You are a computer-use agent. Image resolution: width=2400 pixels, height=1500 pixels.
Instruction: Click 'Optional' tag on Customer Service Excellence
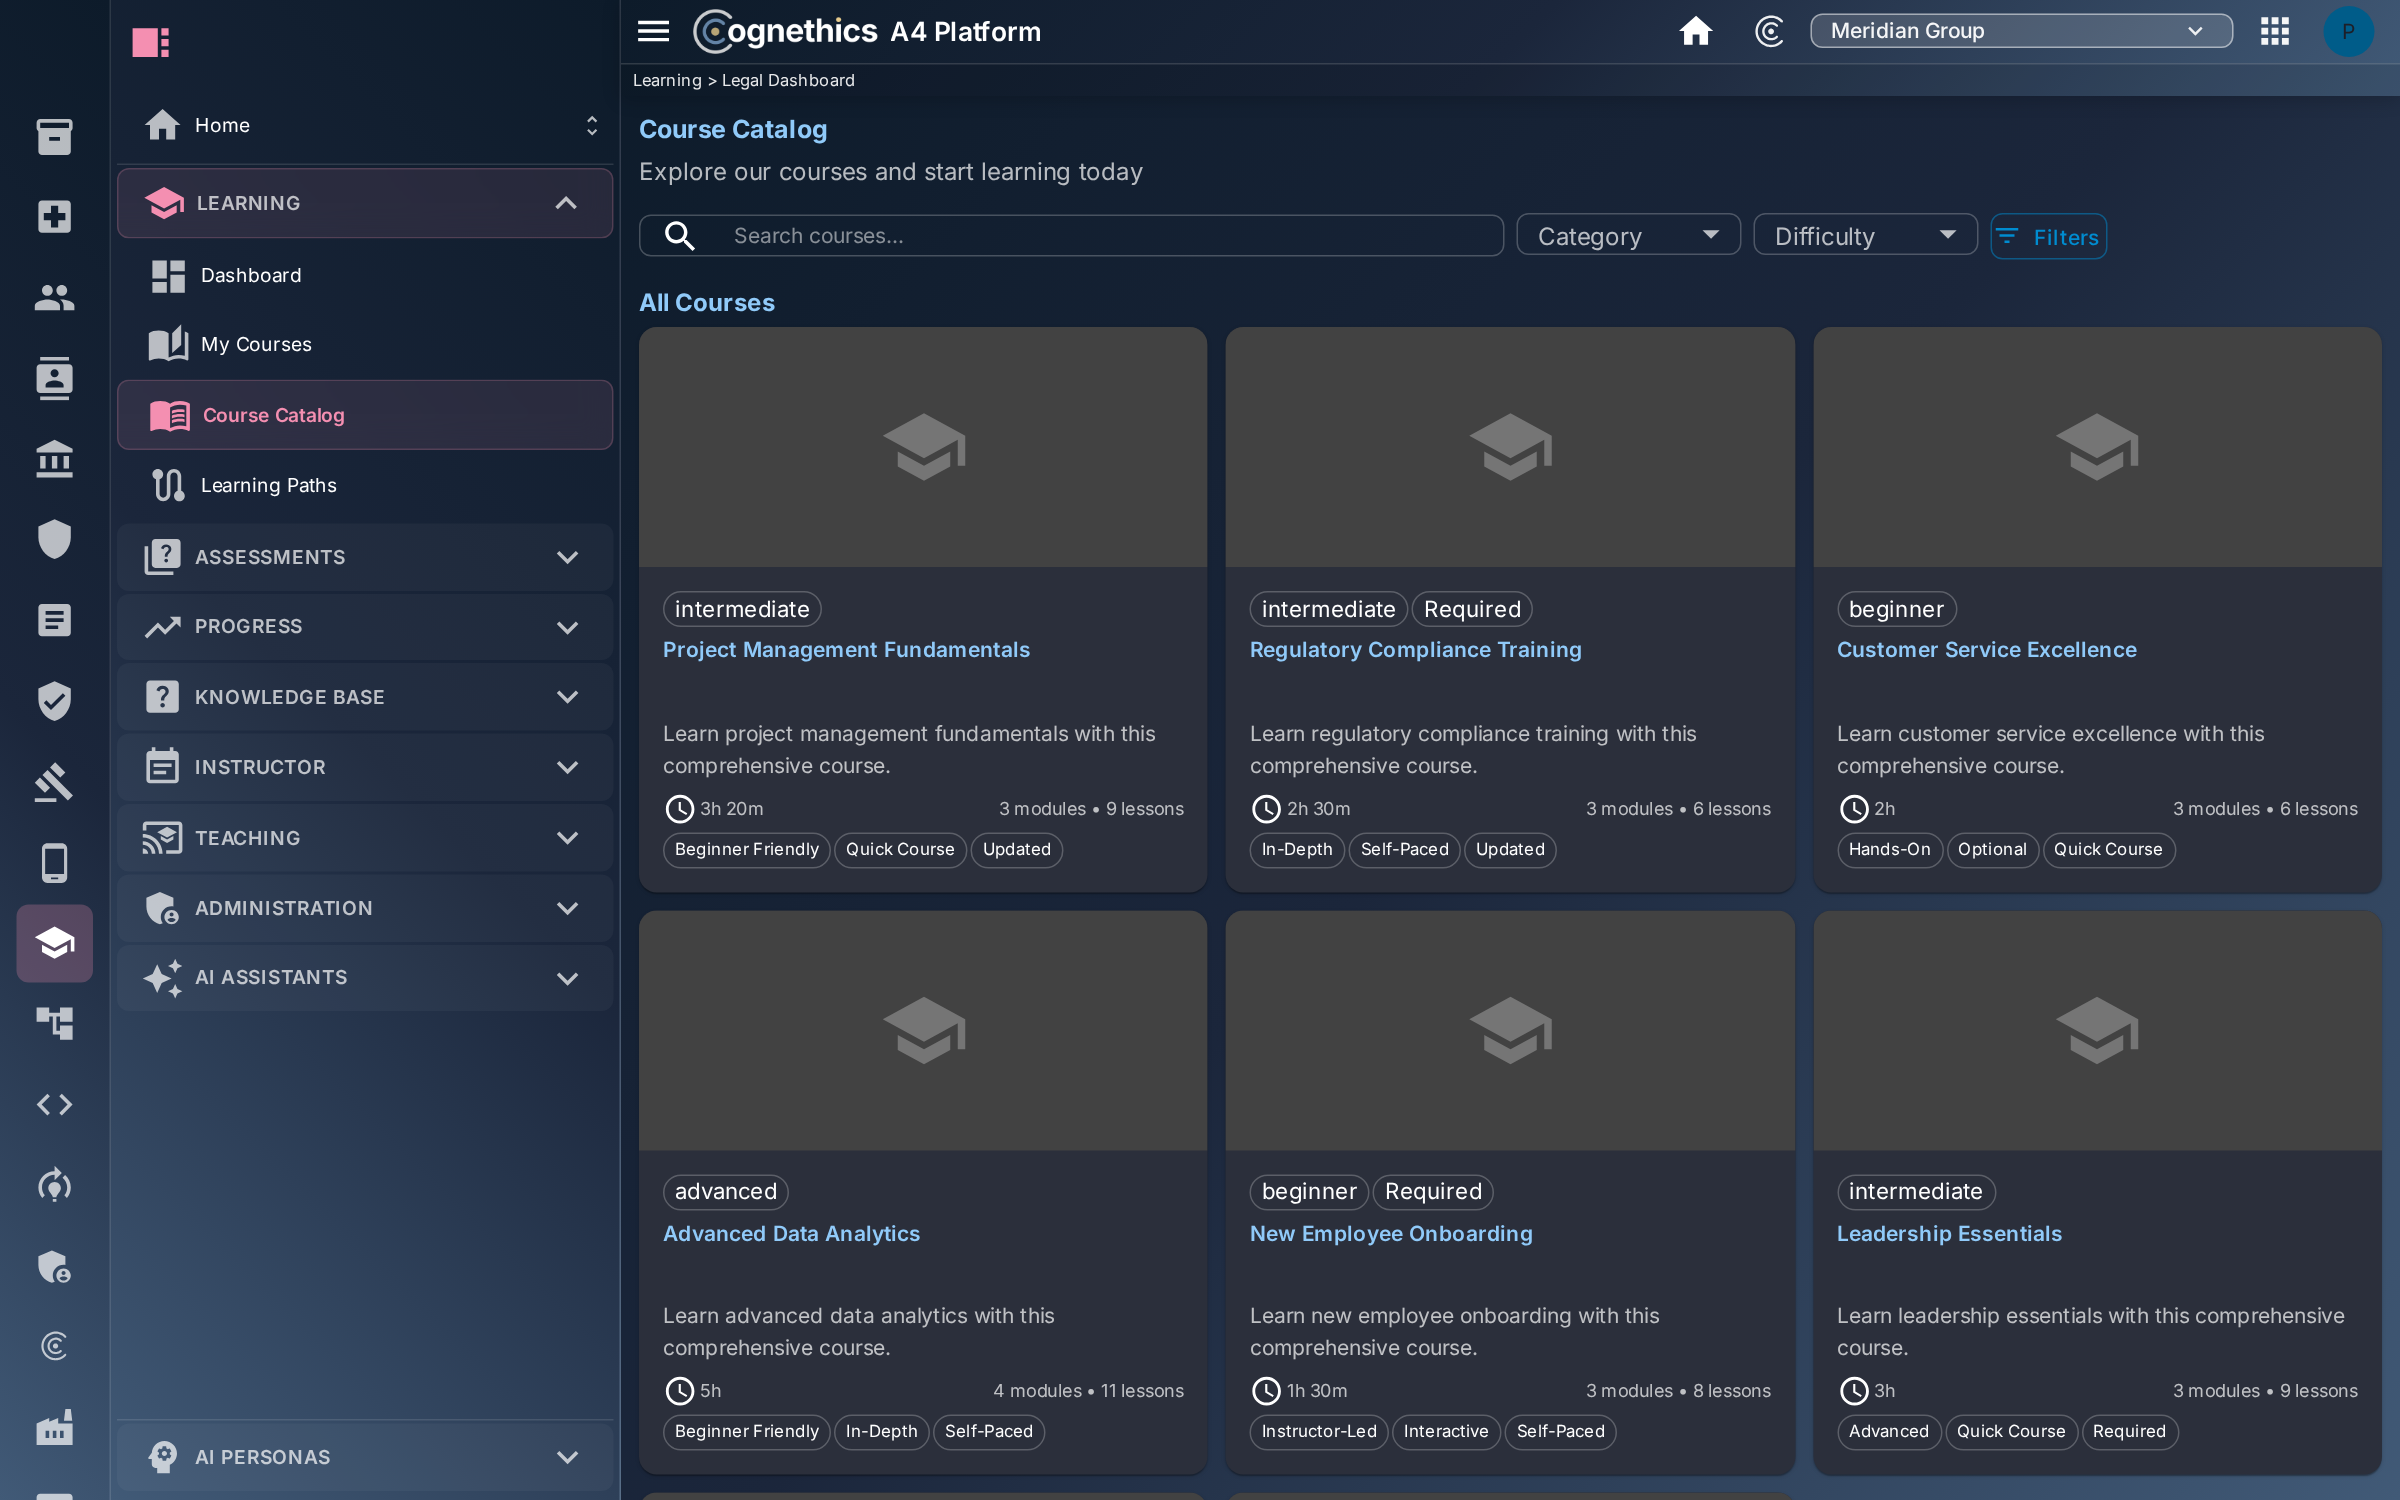click(1992, 850)
